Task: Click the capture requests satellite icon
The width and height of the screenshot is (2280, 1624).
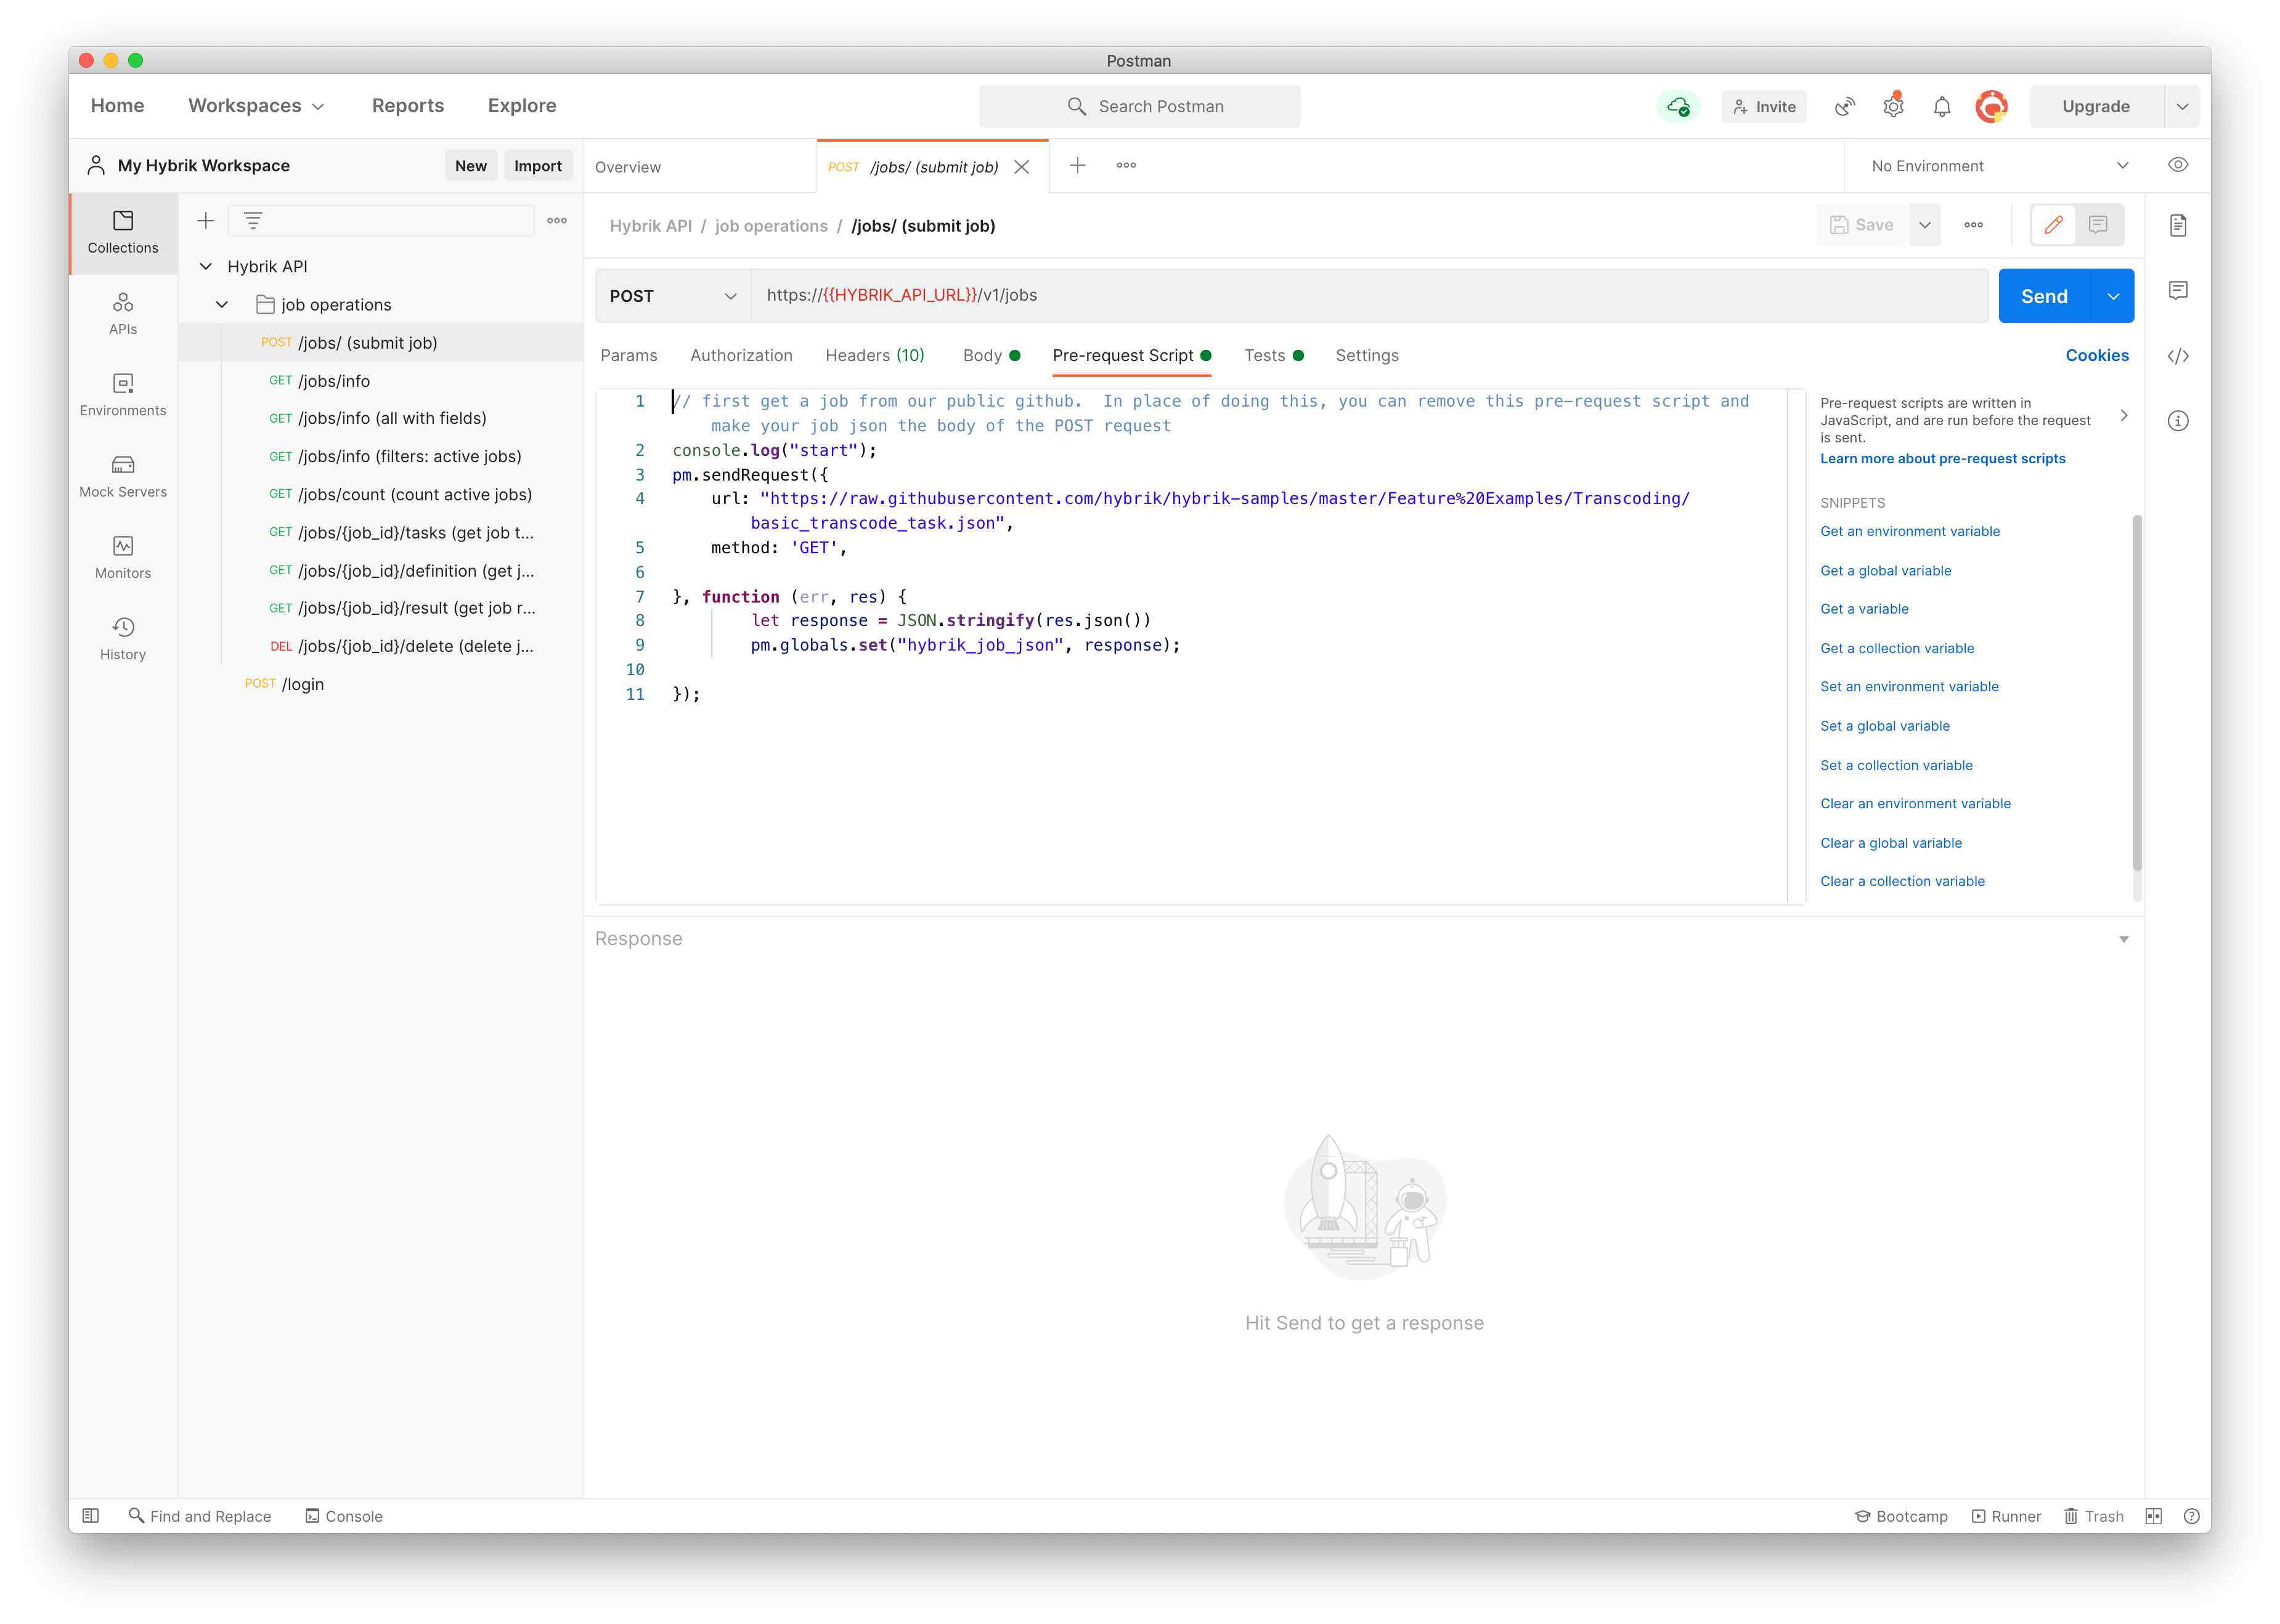Action: point(1845,106)
